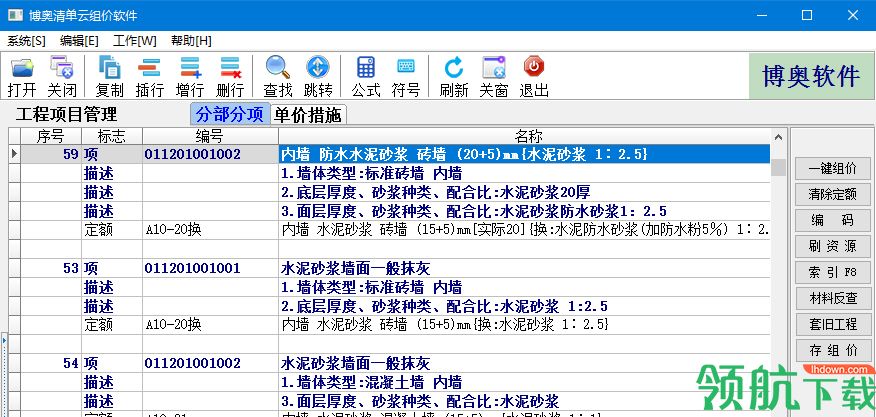This screenshot has height=417, width=876.
Task: Click the 博奥软件 logo banner
Action: click(x=811, y=77)
